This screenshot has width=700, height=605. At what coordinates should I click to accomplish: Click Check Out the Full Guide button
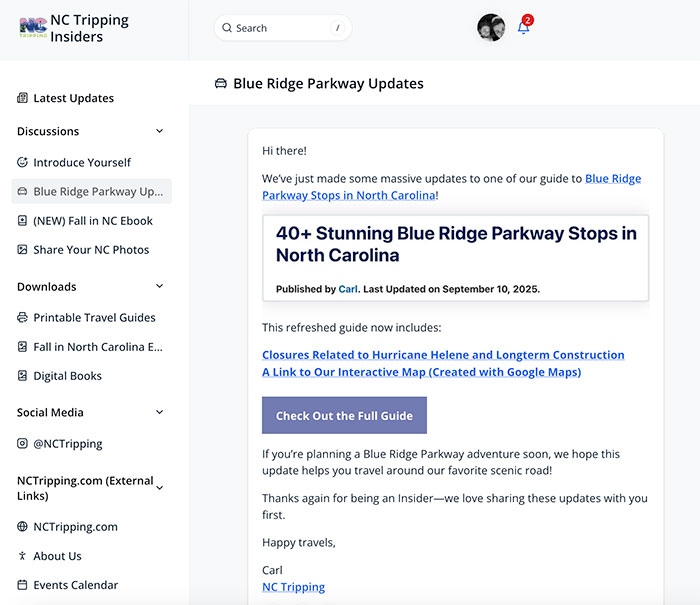coord(344,415)
